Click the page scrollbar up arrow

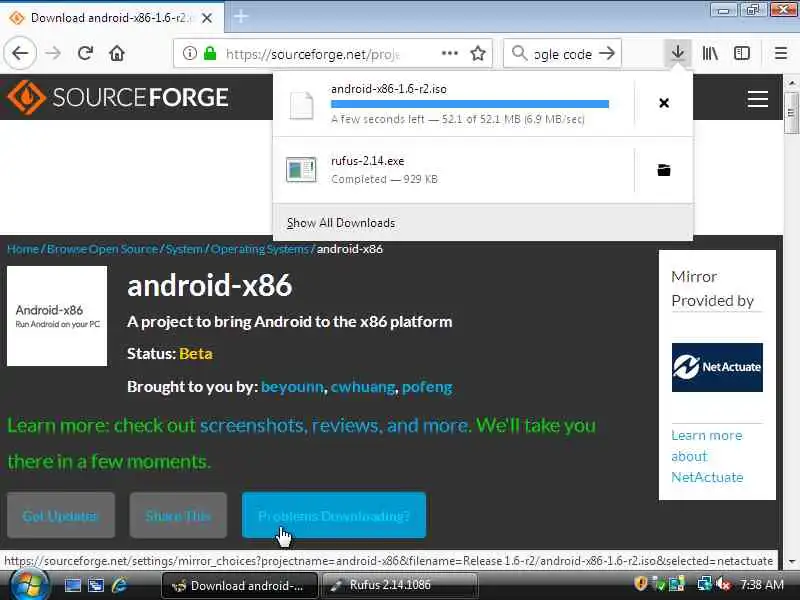tap(791, 83)
